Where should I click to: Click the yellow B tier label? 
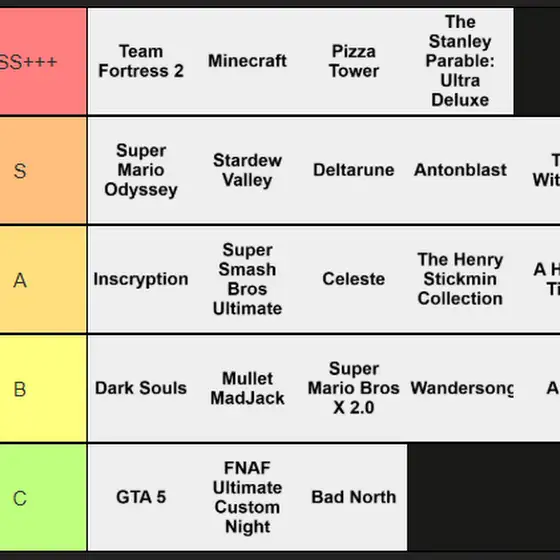click(43, 388)
